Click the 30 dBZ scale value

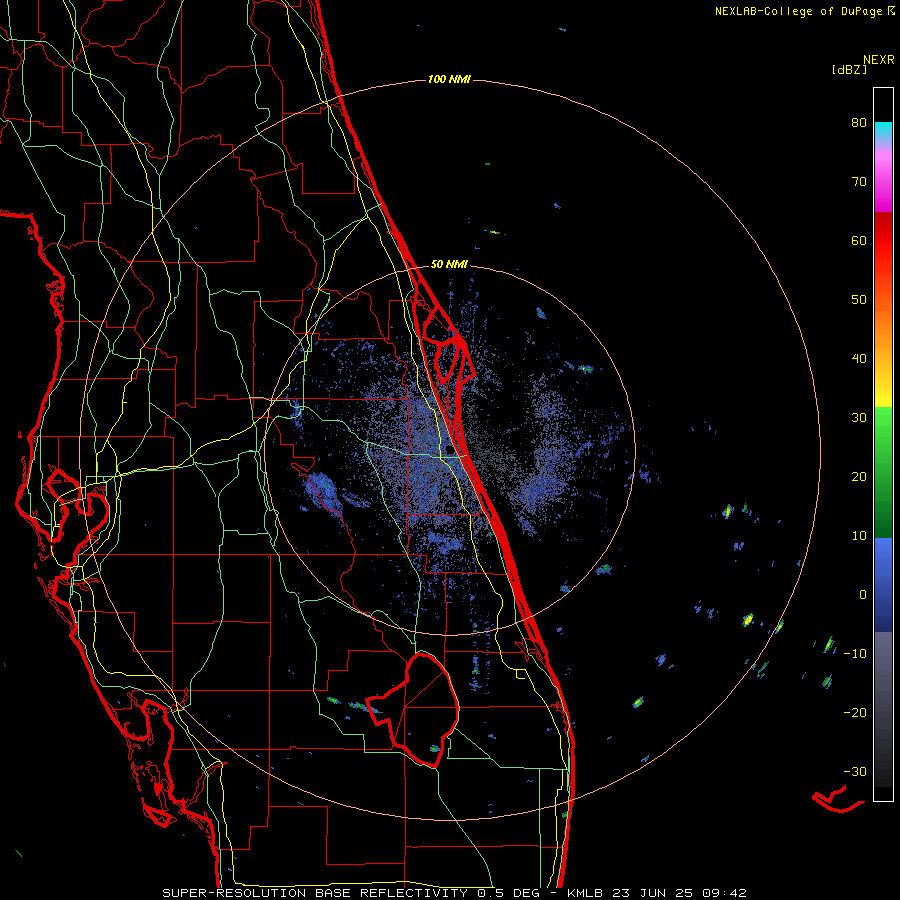click(859, 418)
